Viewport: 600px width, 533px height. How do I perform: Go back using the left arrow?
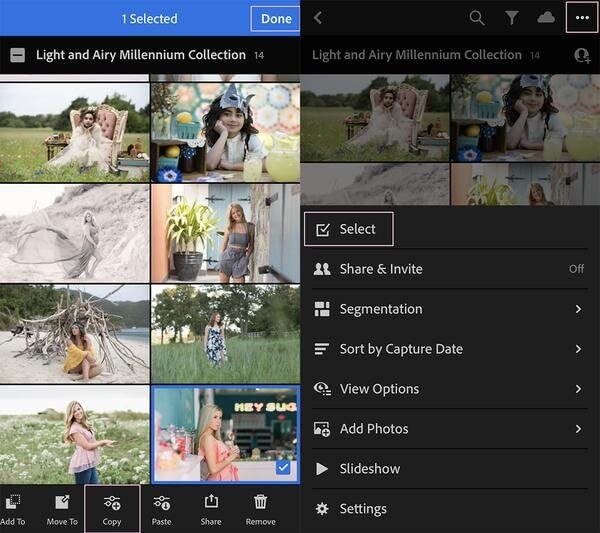click(318, 18)
